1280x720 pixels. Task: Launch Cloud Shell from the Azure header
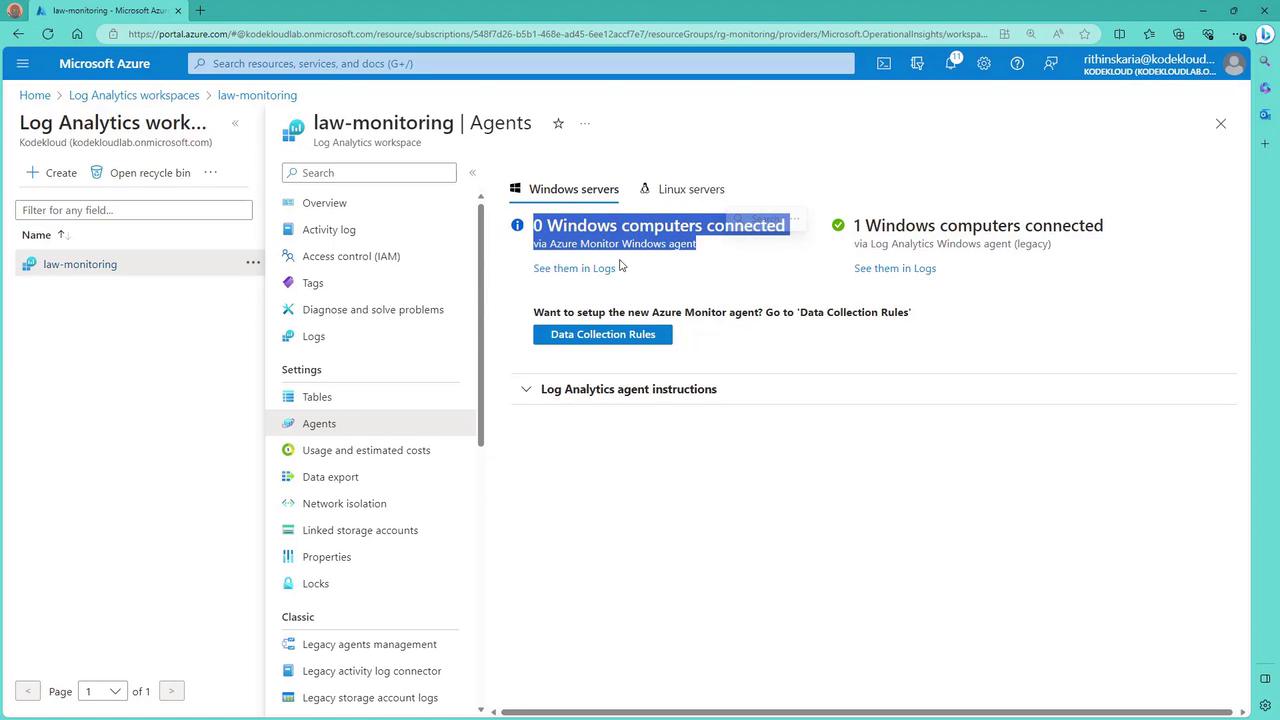coord(884,63)
